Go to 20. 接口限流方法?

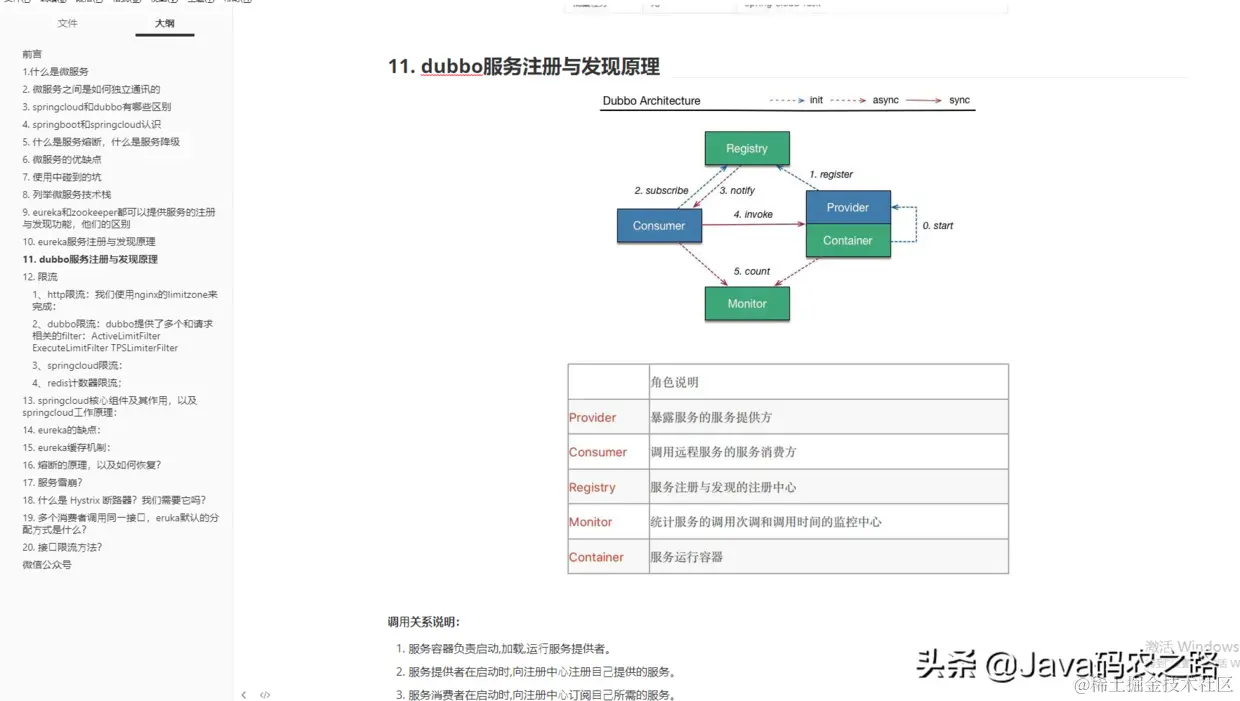tap(62, 547)
